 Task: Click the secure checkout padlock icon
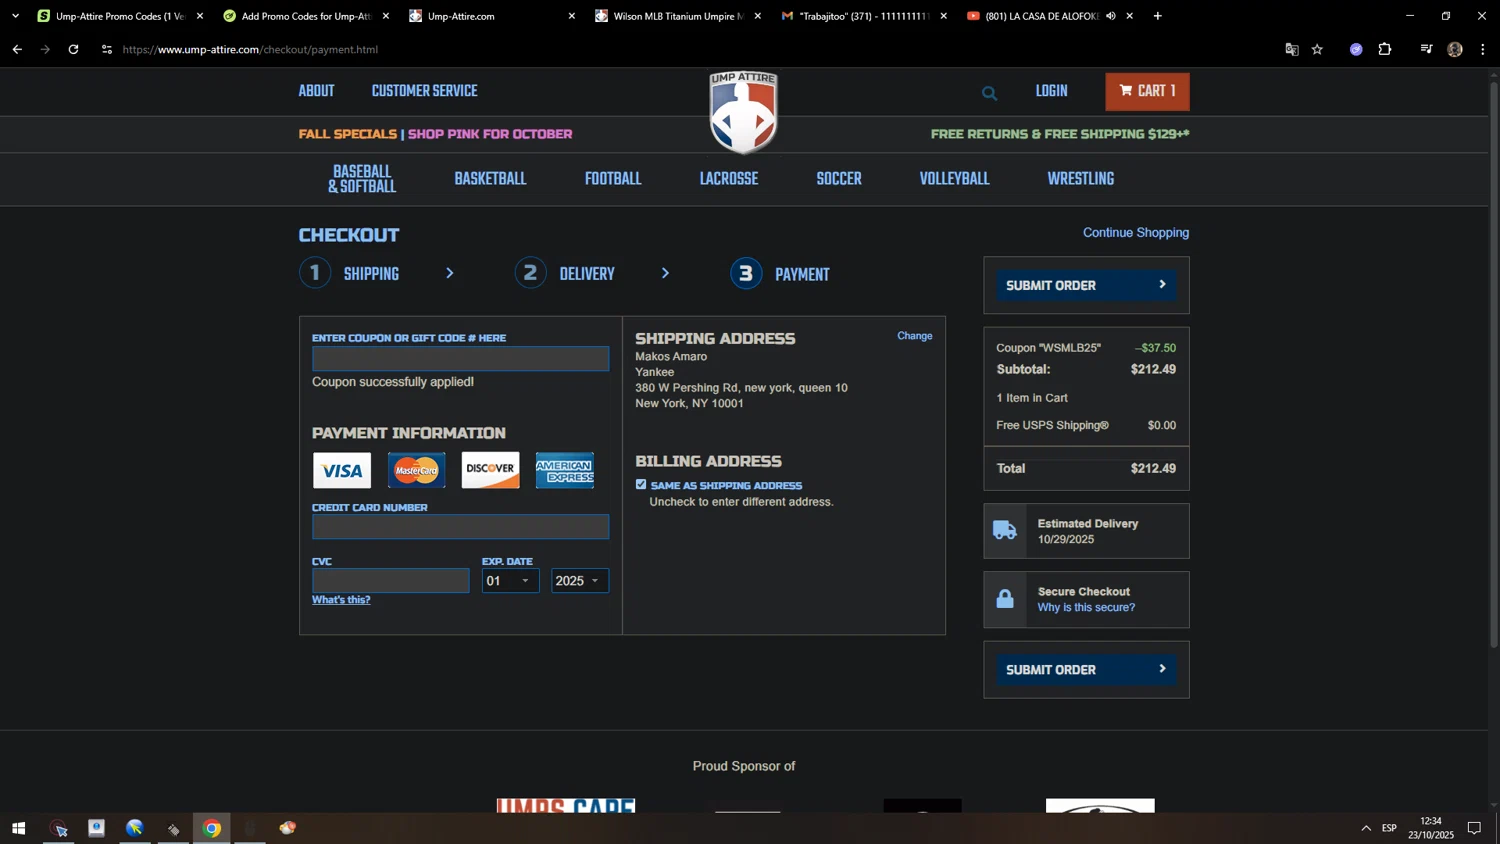coord(1005,599)
